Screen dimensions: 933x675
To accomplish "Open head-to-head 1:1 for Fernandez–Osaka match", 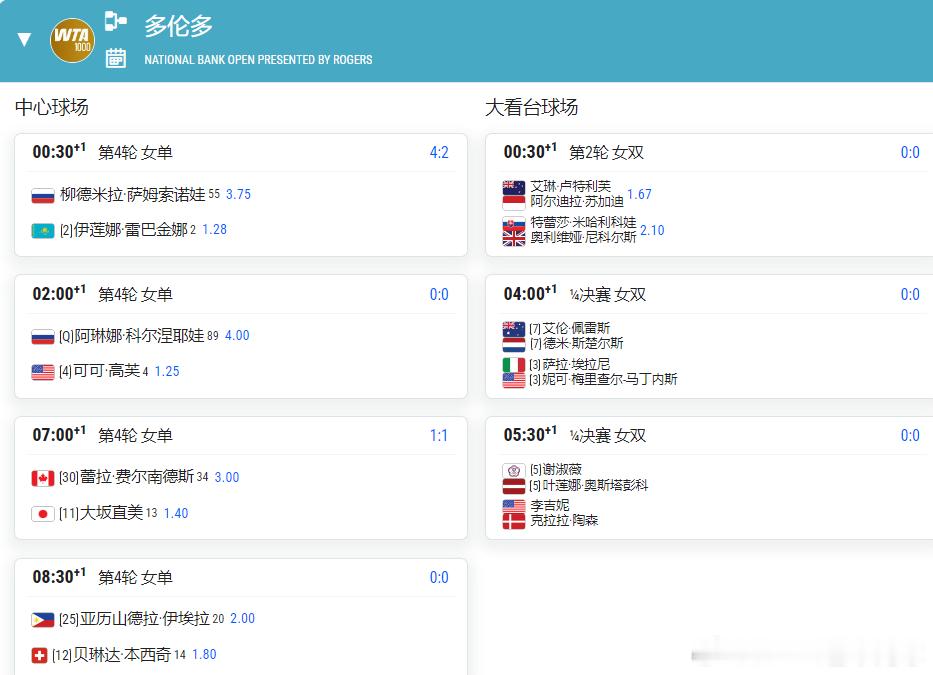I will tap(439, 436).
